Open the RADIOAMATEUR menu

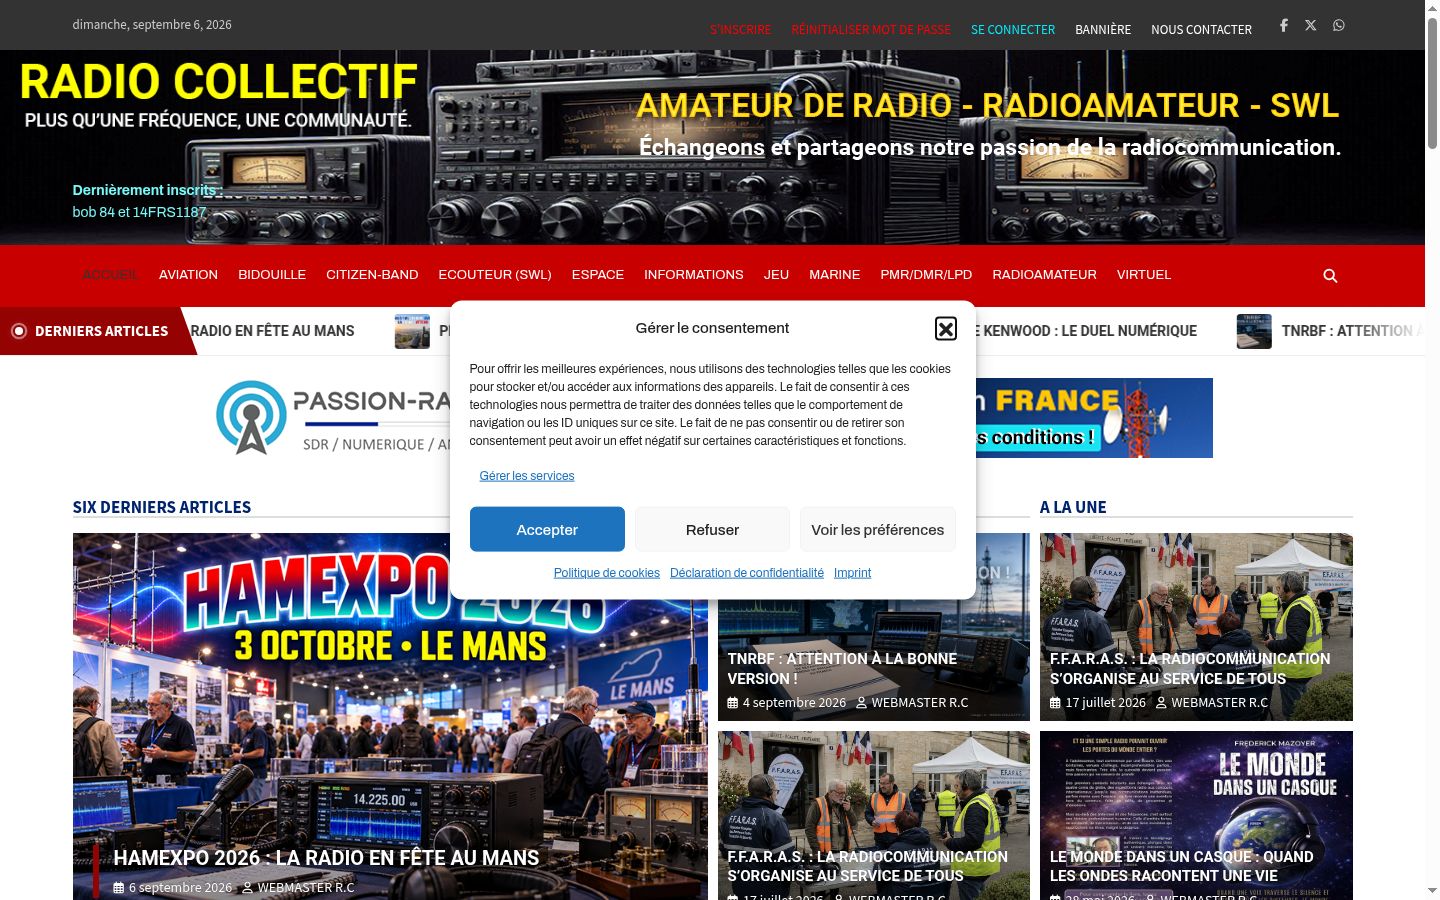[x=1044, y=274]
